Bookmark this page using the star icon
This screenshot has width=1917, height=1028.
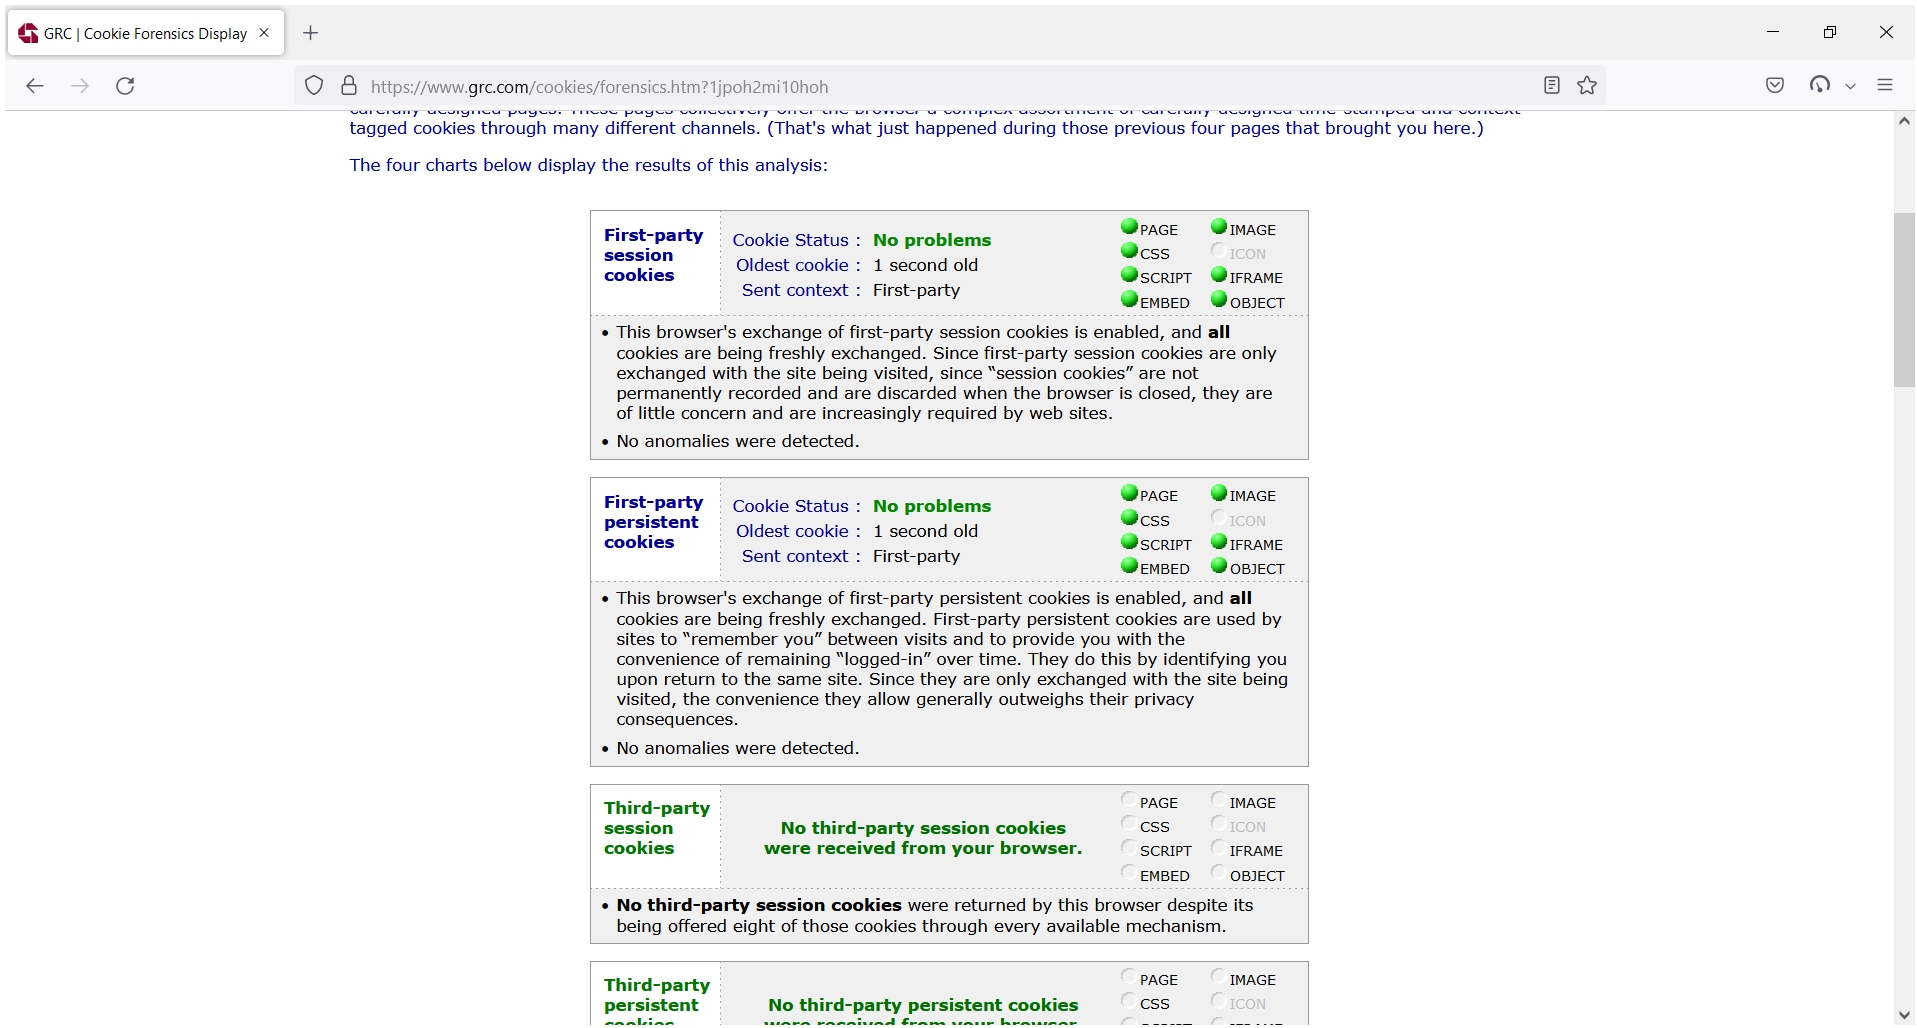[1587, 86]
